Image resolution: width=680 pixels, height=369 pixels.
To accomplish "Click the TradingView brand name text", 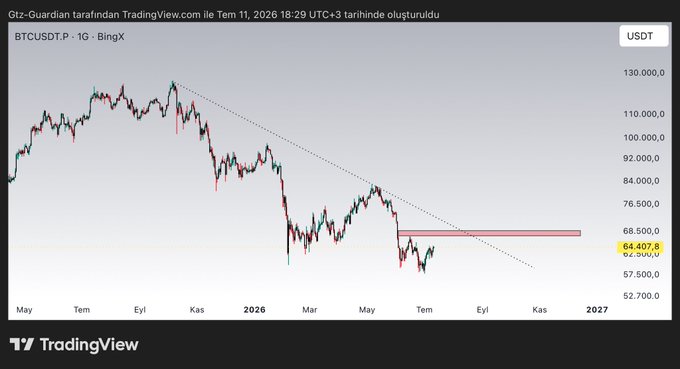I will (89, 345).
